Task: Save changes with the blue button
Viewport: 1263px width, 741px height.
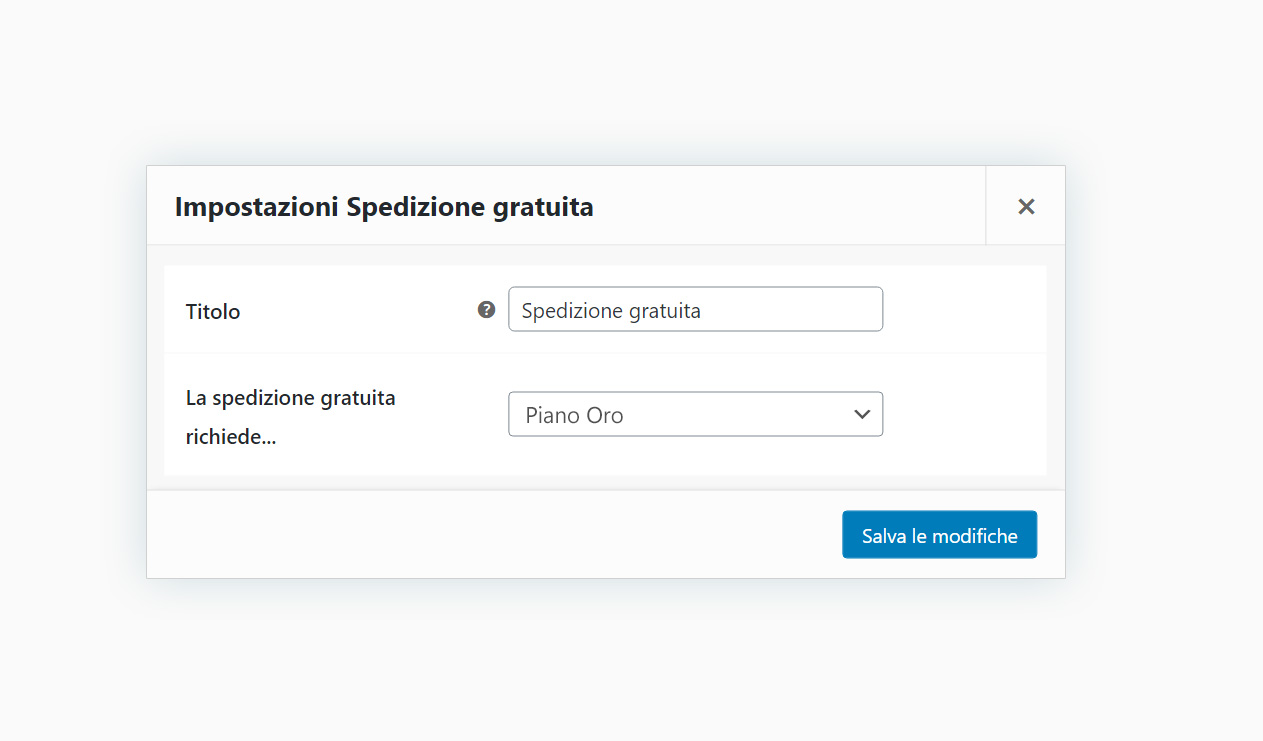Action: pyautogui.click(x=939, y=535)
